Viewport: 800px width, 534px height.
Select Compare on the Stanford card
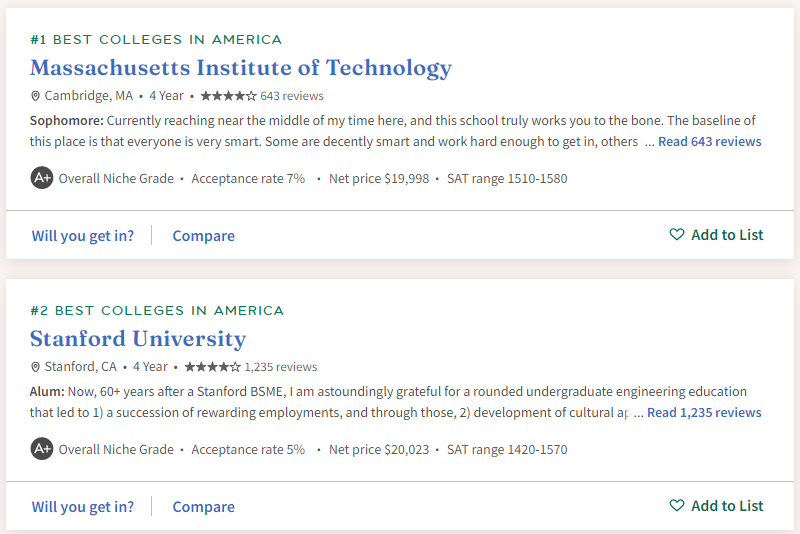pos(203,507)
